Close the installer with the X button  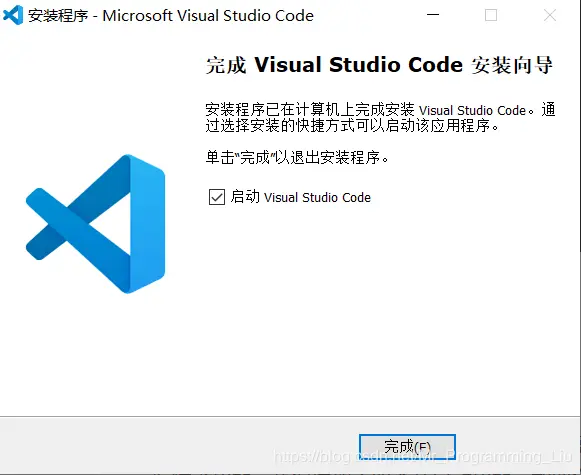550,15
